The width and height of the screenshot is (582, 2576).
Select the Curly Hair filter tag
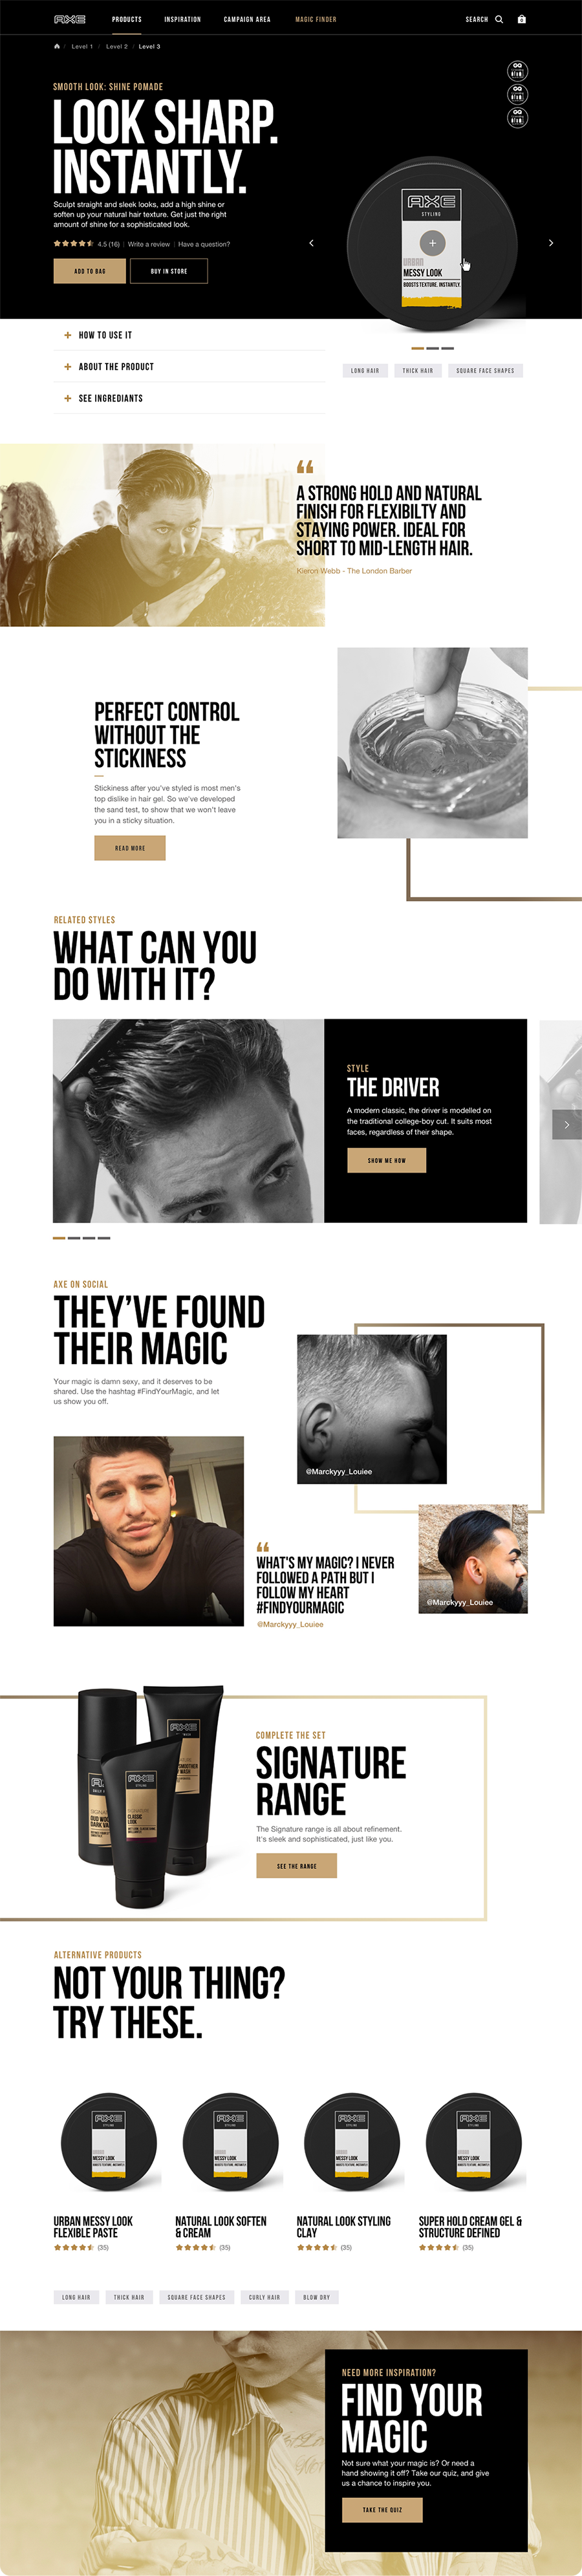coord(265,2297)
